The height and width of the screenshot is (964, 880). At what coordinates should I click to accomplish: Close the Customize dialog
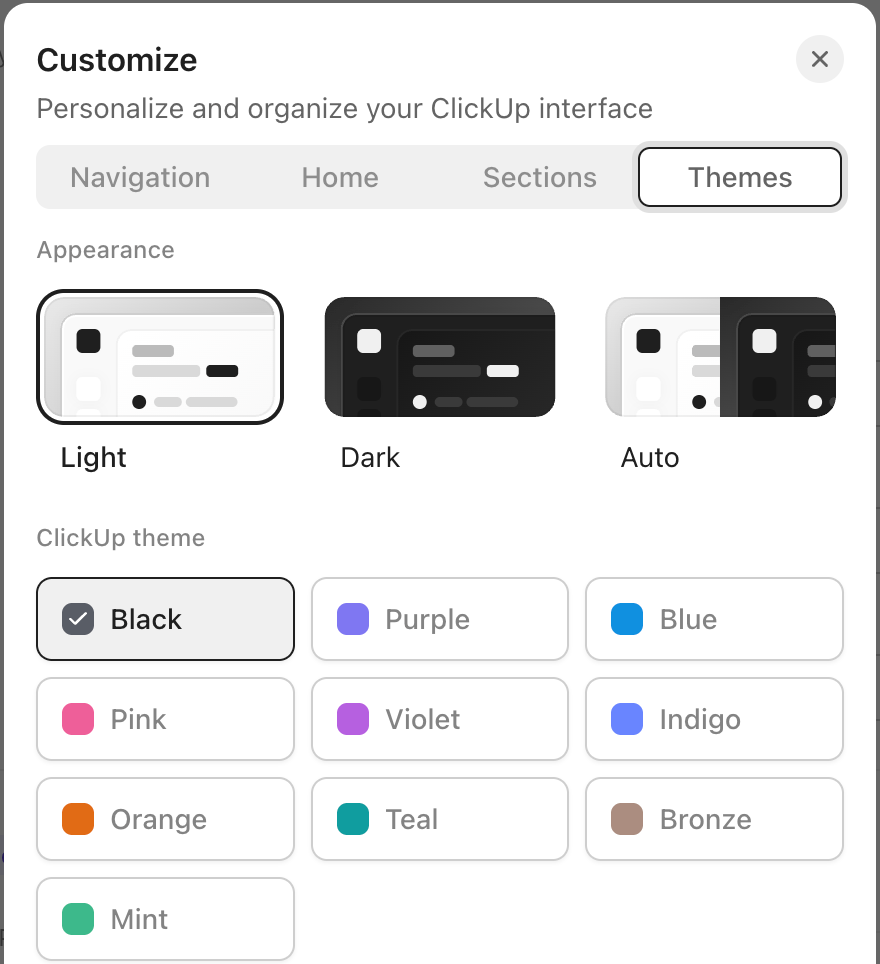tap(820, 59)
